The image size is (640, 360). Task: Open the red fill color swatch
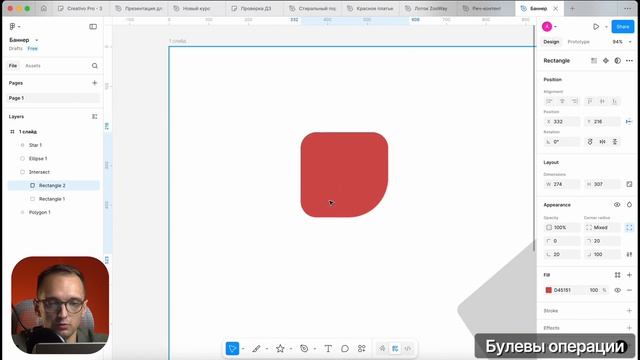point(549,290)
